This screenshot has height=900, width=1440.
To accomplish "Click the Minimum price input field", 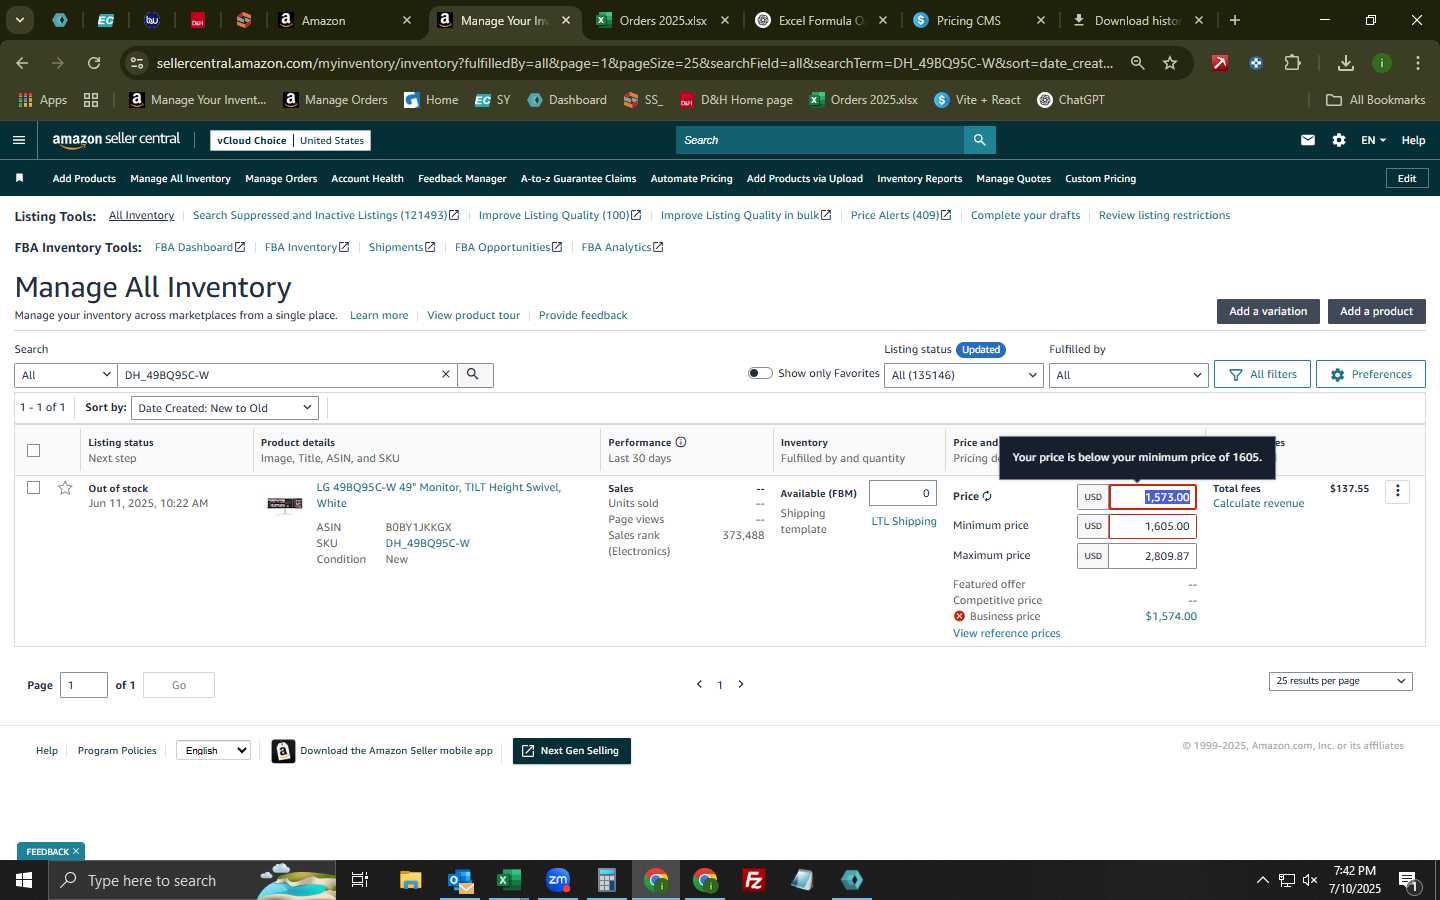I will pyautogui.click(x=1152, y=526).
